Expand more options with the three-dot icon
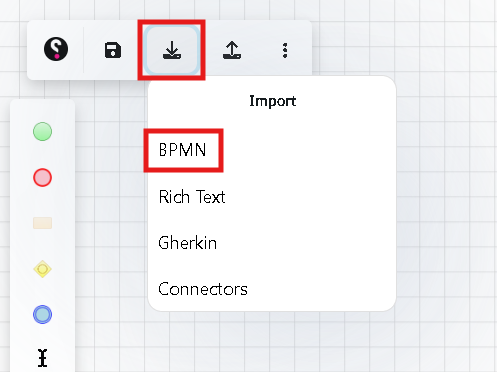The width and height of the screenshot is (497, 372). (x=285, y=50)
